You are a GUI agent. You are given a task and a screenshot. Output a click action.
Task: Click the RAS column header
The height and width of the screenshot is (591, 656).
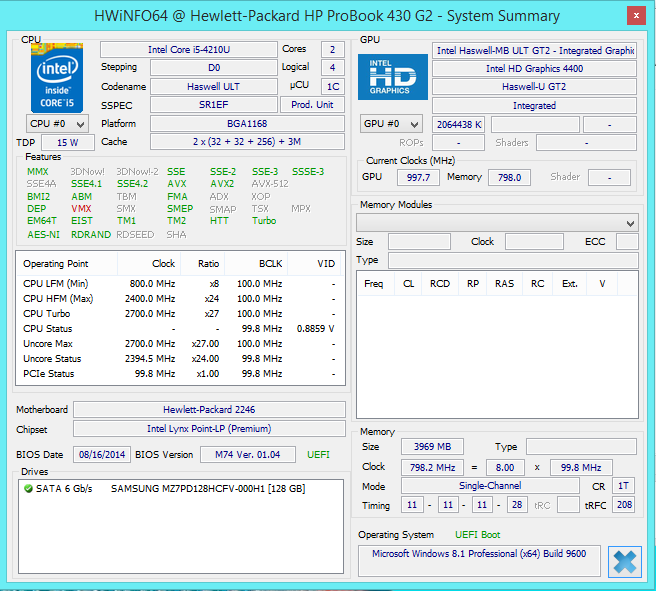[505, 284]
